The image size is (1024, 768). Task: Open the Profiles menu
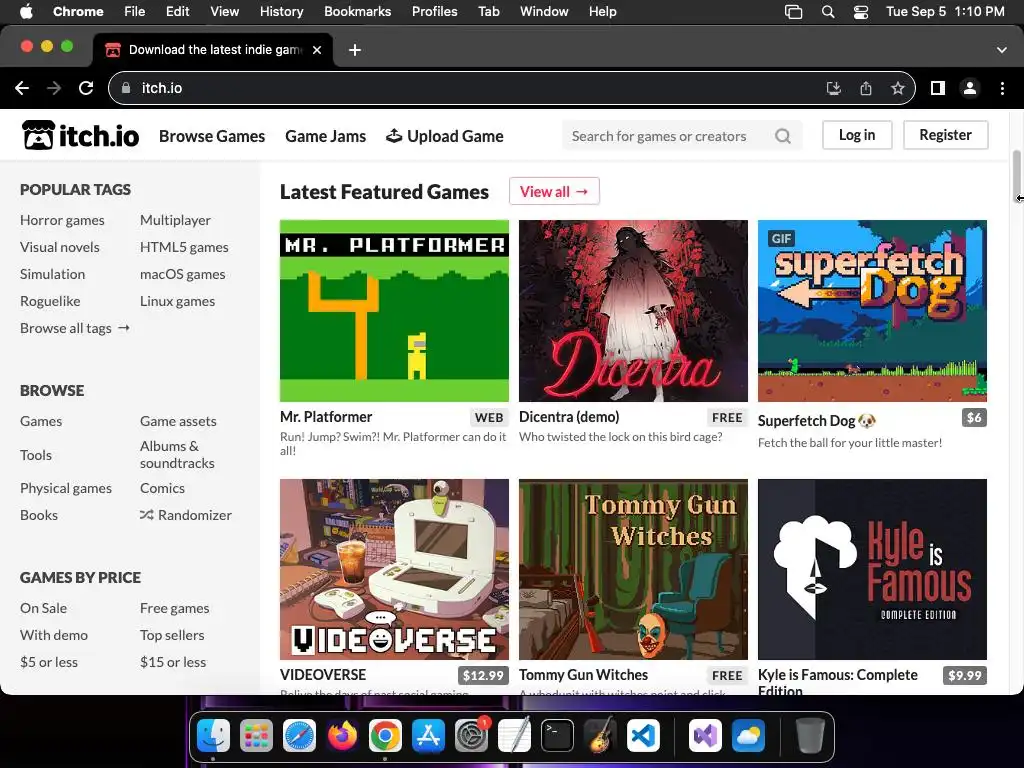(434, 12)
